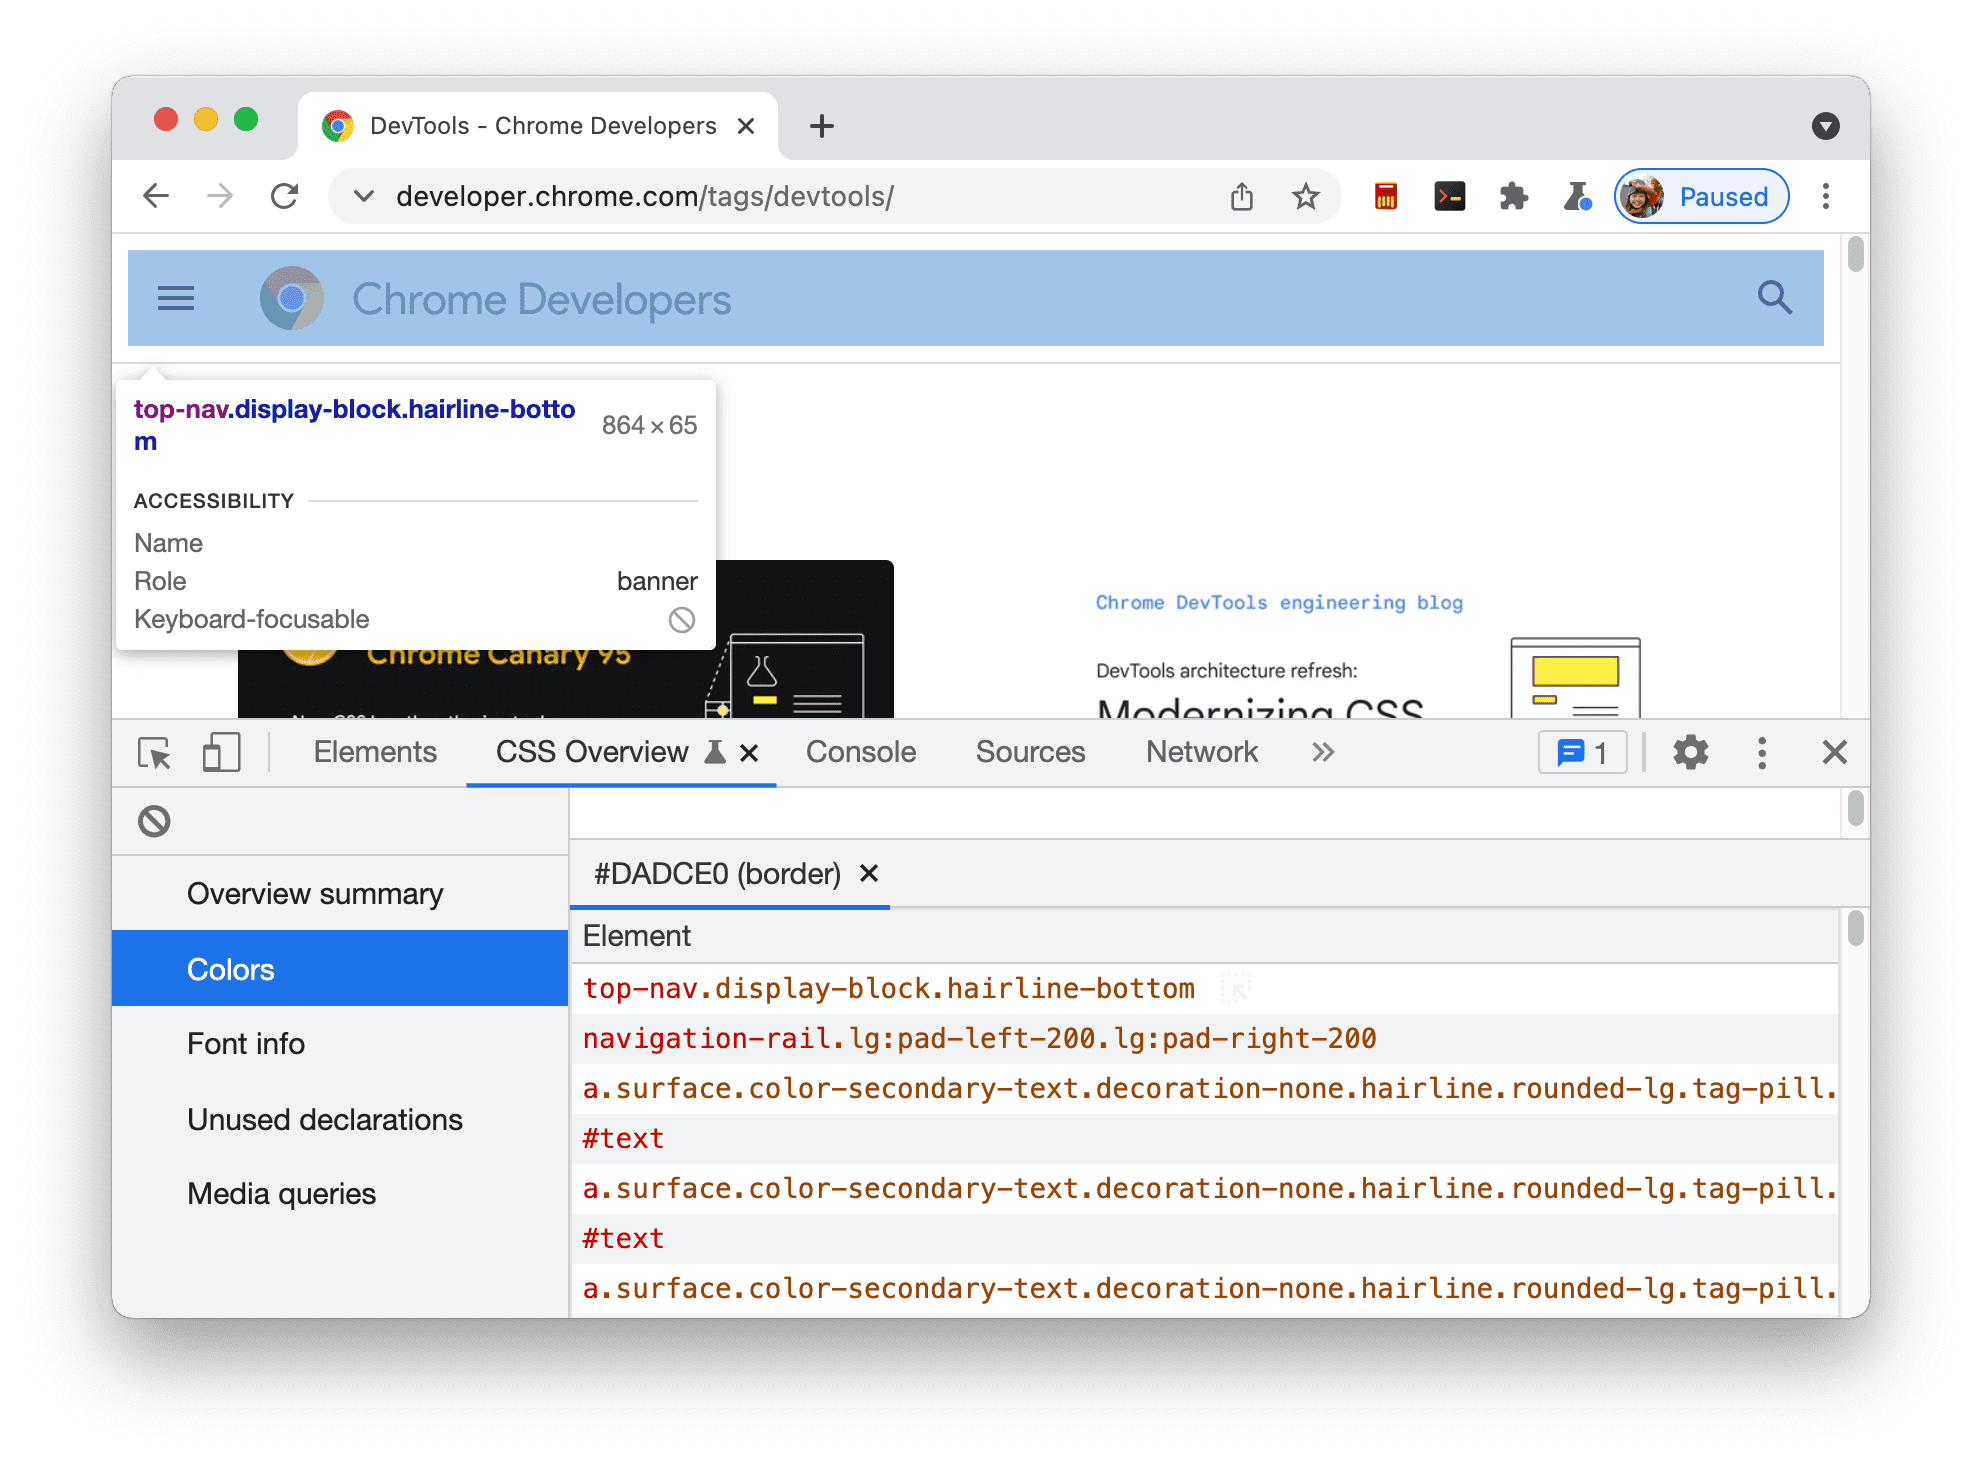This screenshot has height=1466, width=1982.
Task: Switch to the Console tab
Action: [x=858, y=750]
